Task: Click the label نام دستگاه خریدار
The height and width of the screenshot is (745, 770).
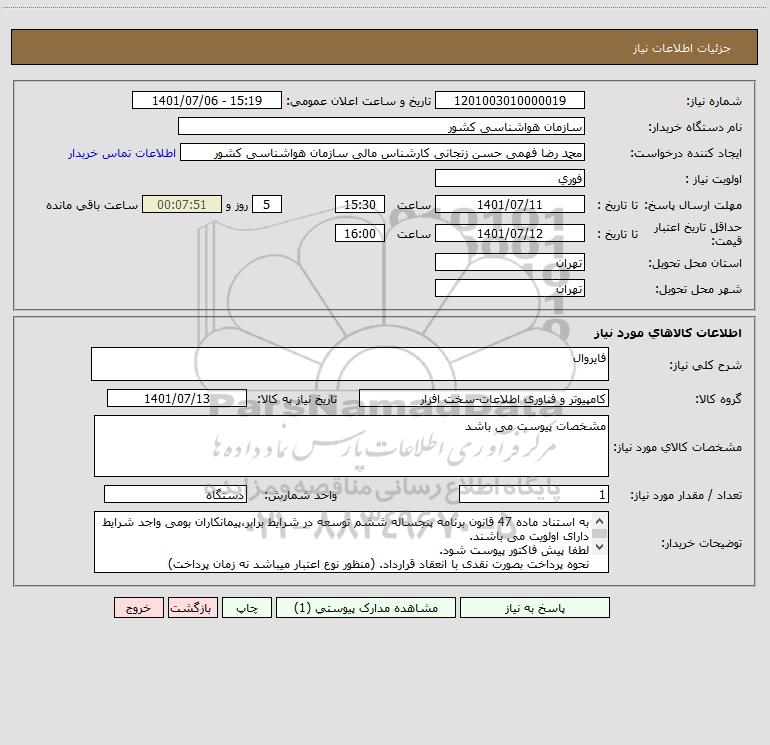Action: click(695, 127)
